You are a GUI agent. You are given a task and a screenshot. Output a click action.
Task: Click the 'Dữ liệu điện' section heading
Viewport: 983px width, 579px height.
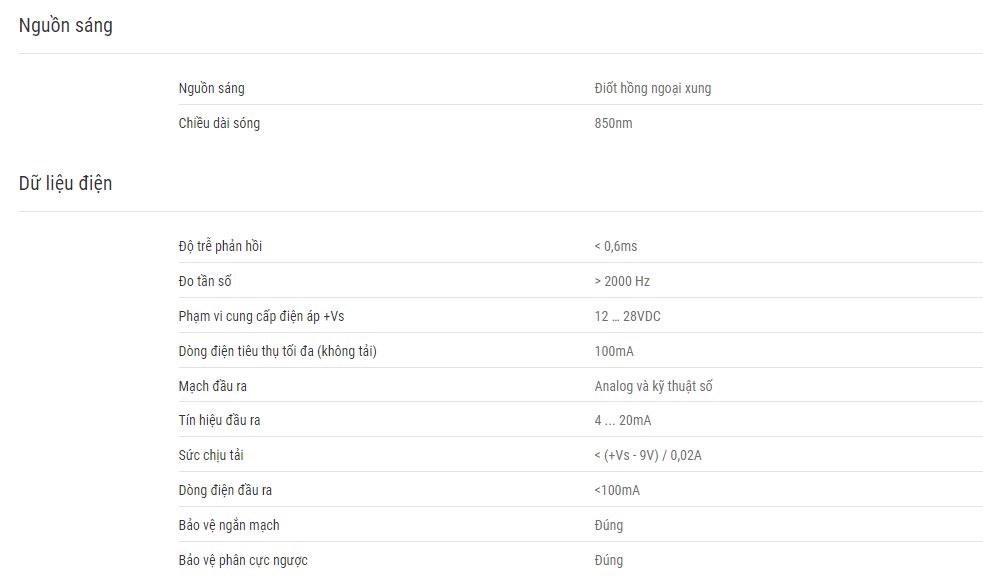coord(65,184)
